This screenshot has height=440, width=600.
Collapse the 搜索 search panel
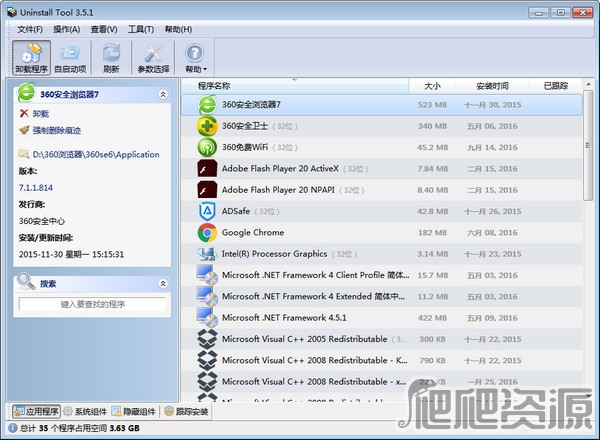[163, 284]
